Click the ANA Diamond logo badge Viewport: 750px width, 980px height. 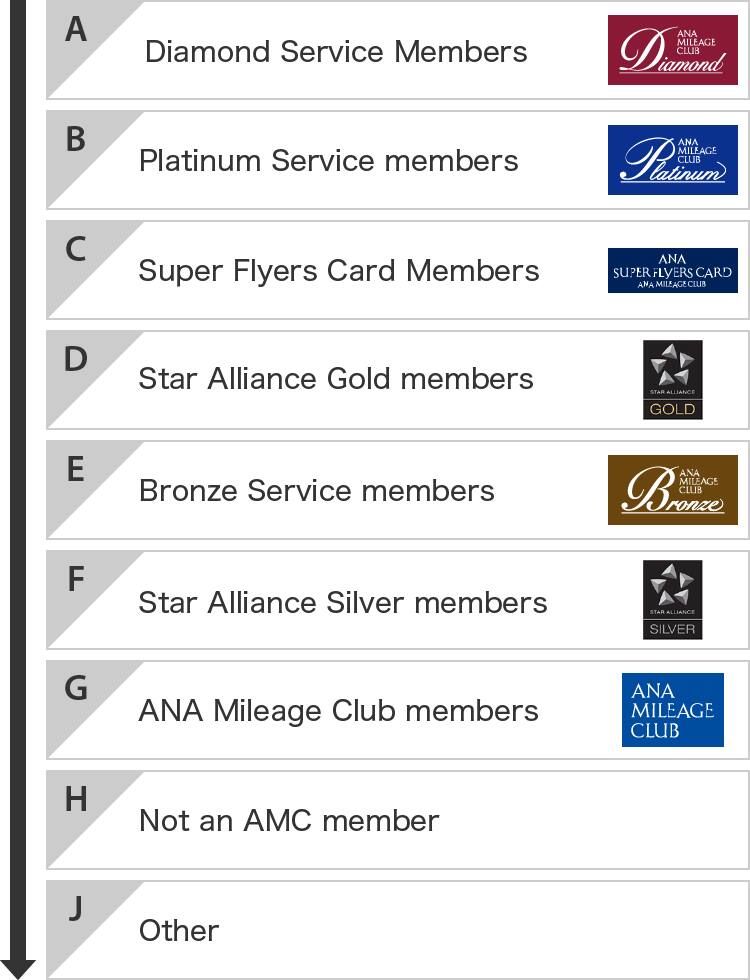pyautogui.click(x=672, y=50)
